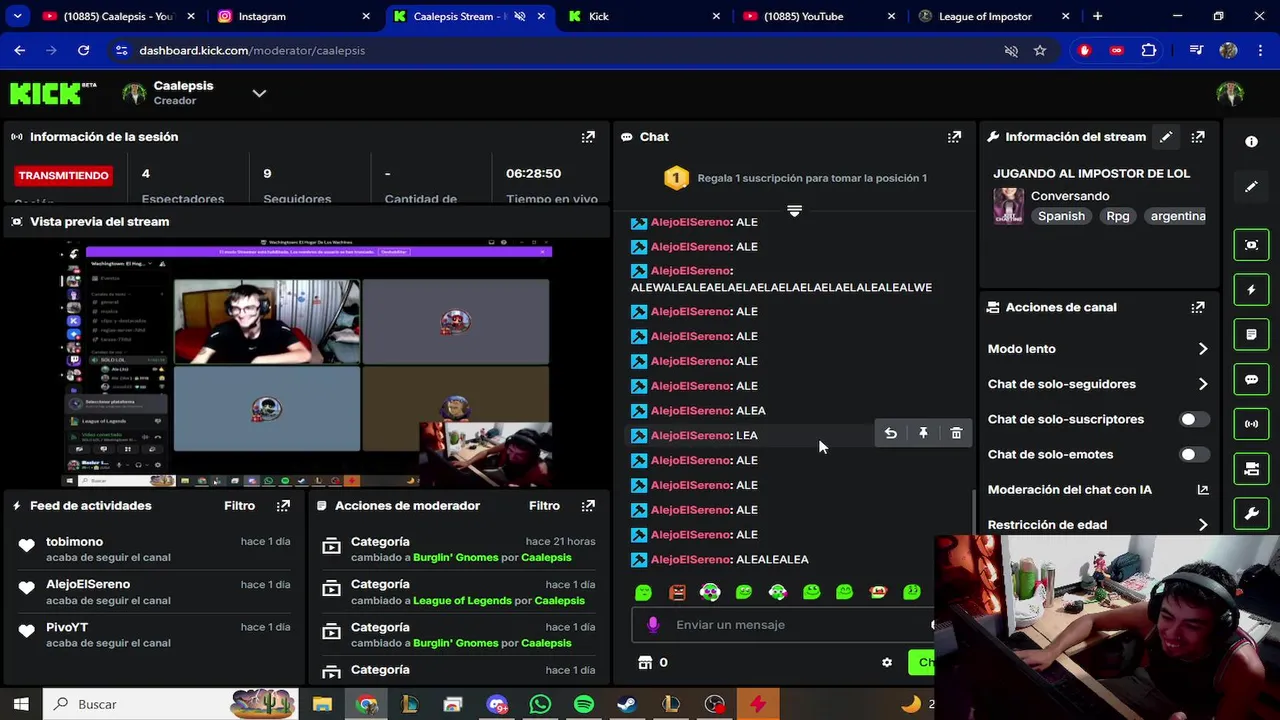The width and height of the screenshot is (1280, 720).
Task: Open profile avatar at top right
Action: 1230,94
